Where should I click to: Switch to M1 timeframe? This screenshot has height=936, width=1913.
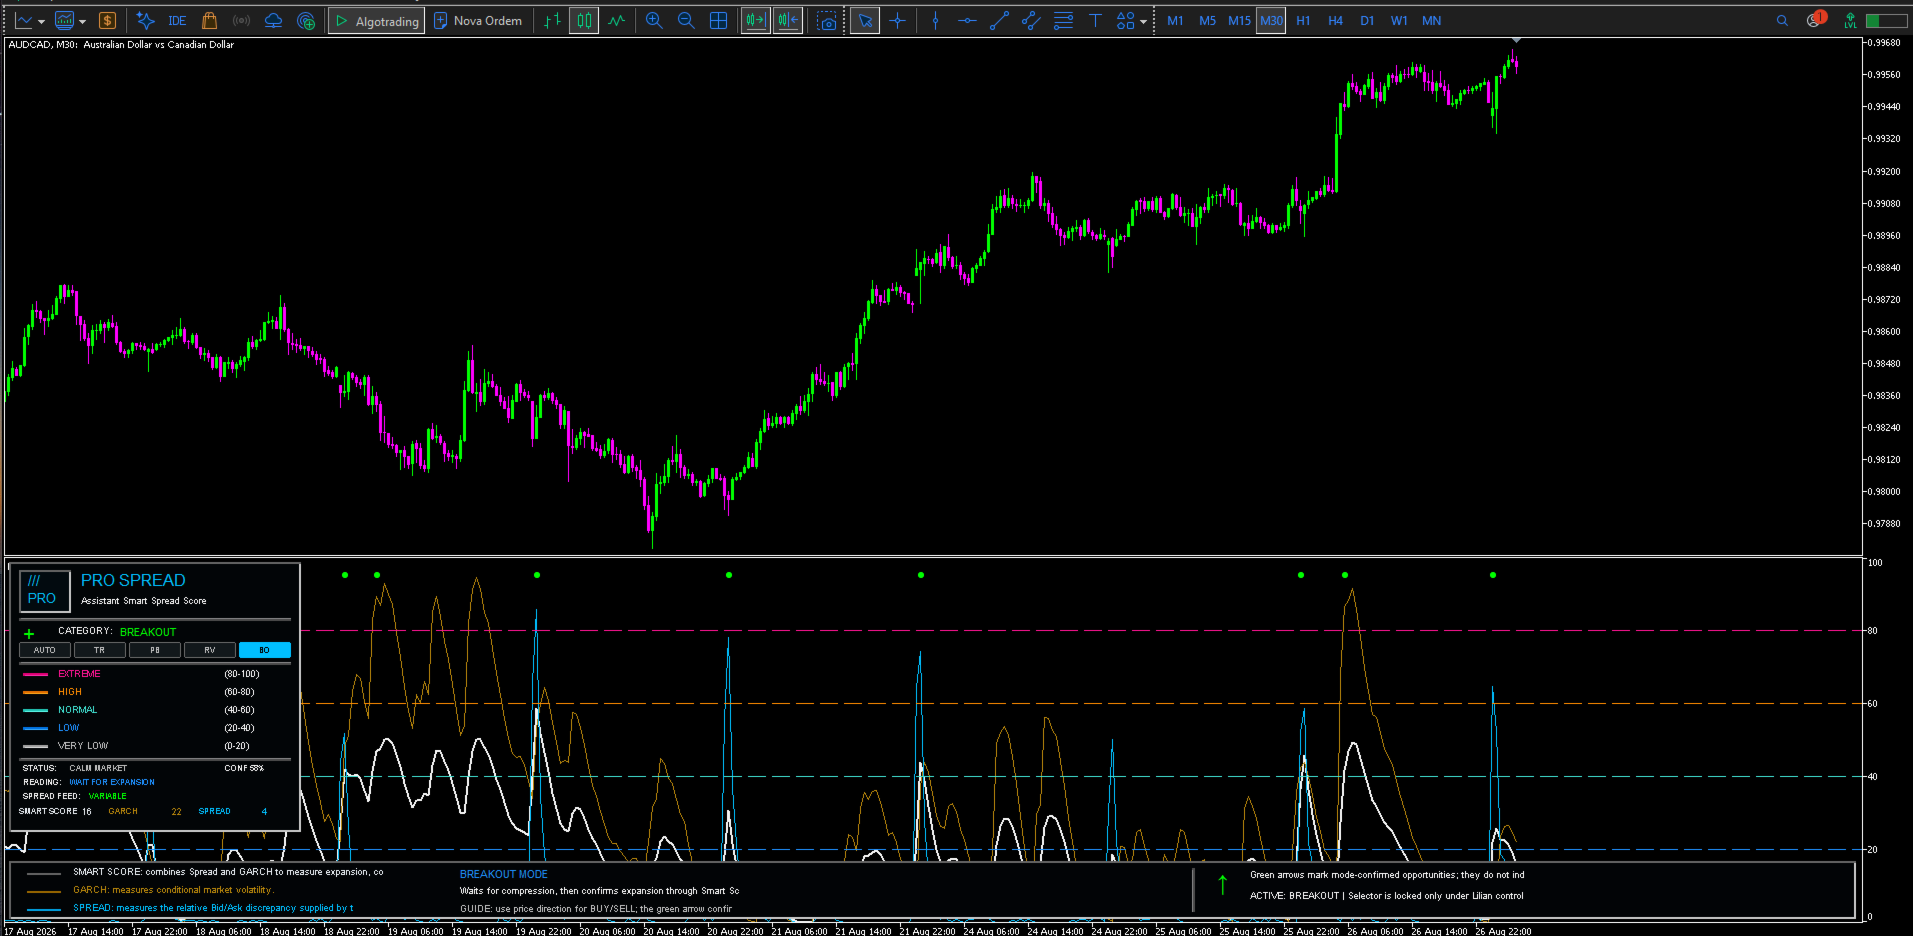[x=1175, y=21]
